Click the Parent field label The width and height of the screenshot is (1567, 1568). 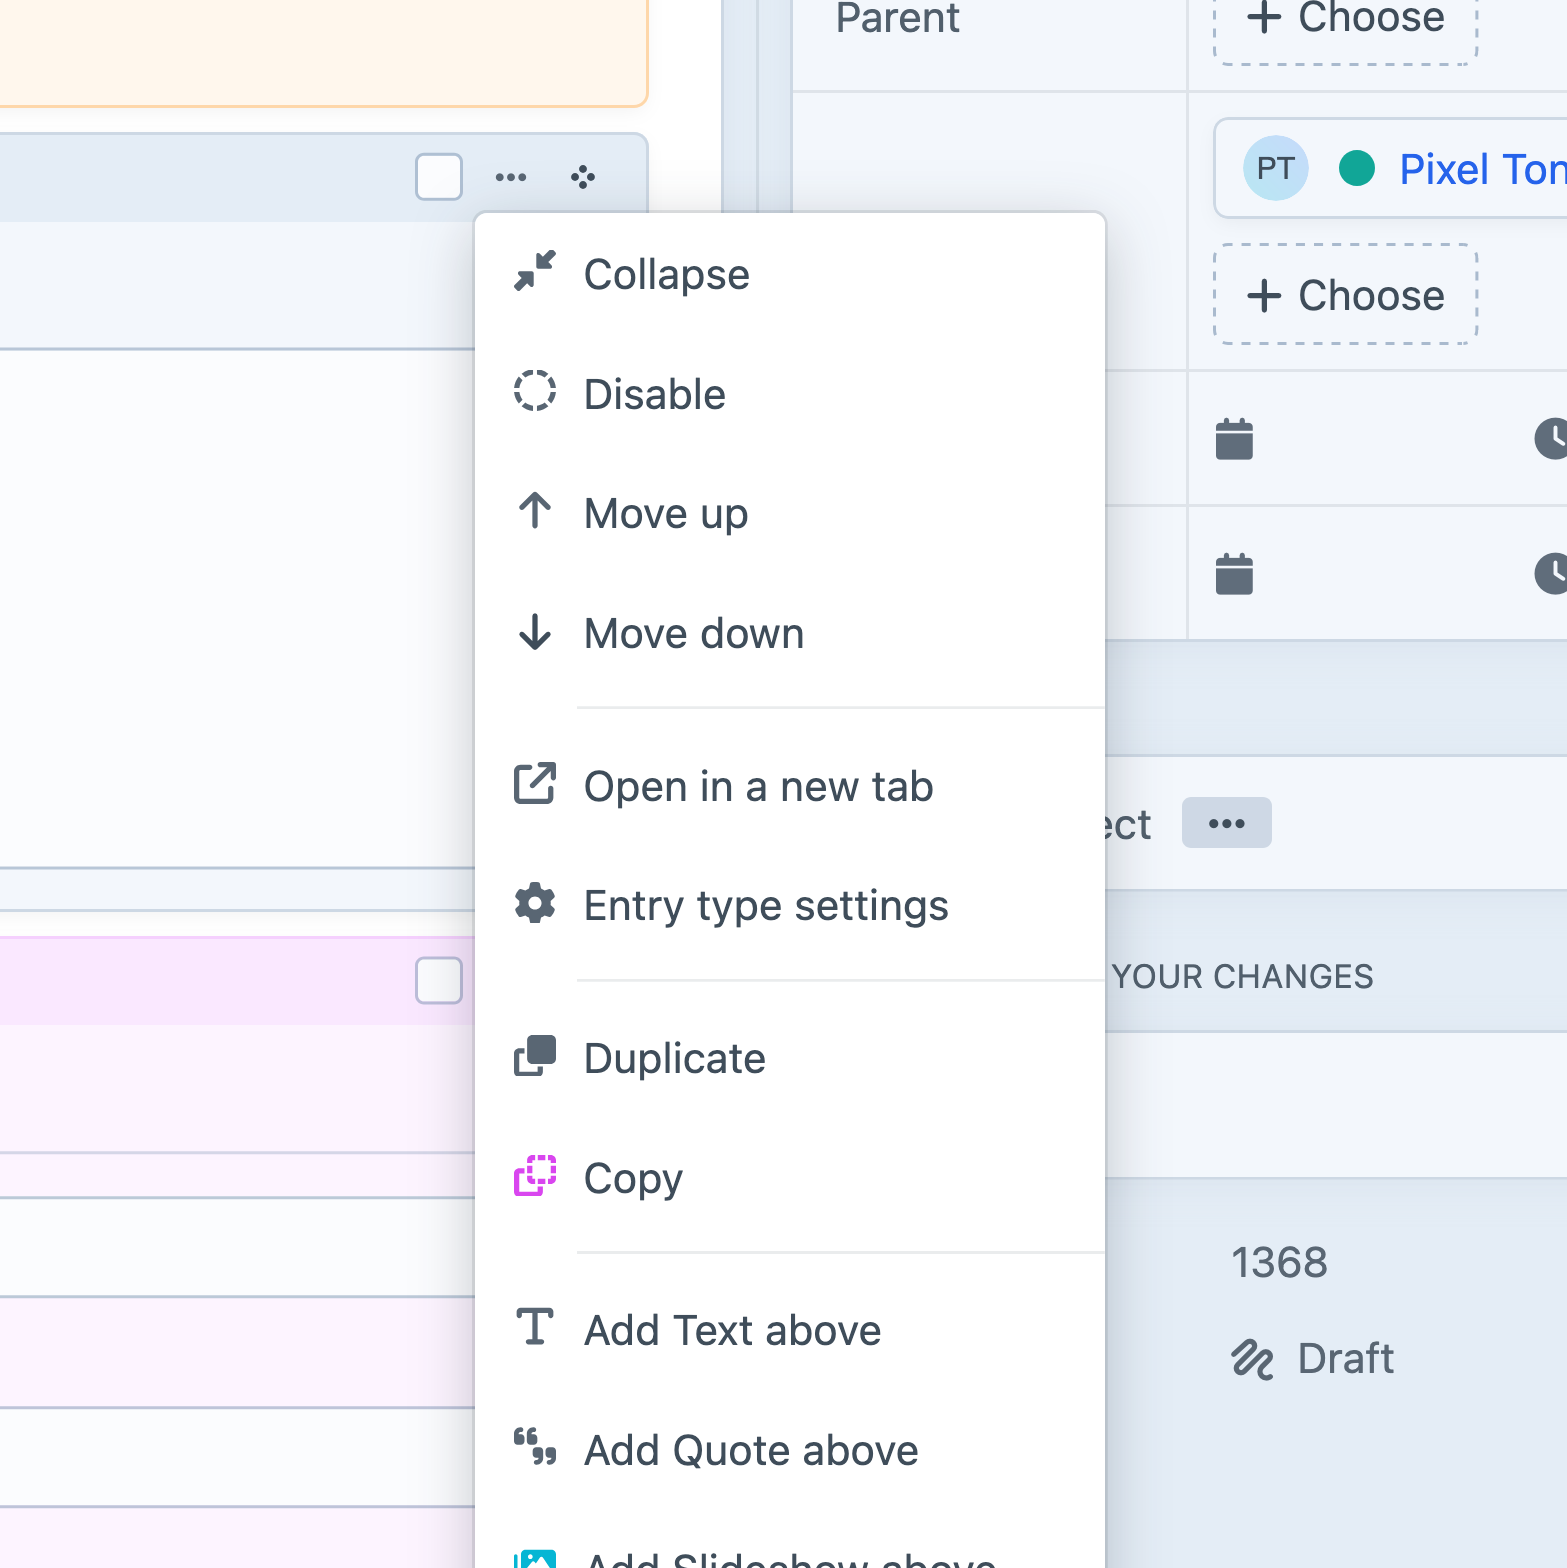click(x=897, y=18)
